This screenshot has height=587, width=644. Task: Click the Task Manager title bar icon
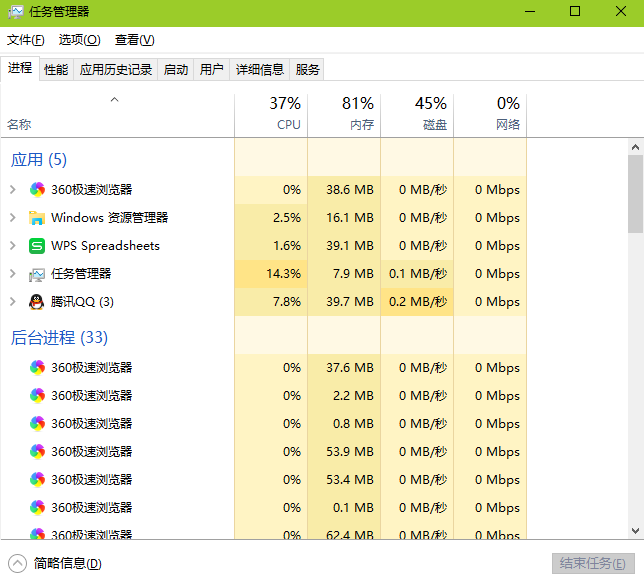pyautogui.click(x=16, y=12)
